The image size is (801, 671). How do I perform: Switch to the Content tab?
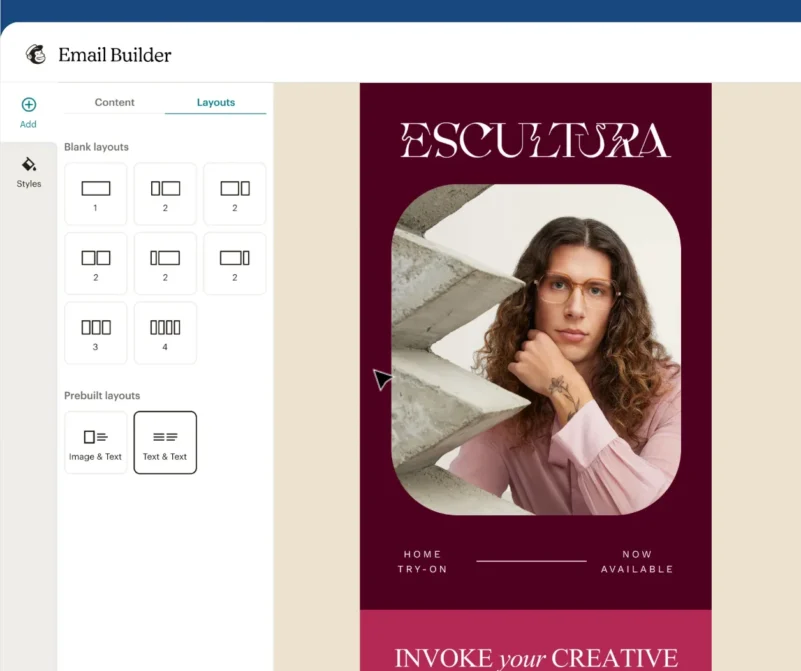(x=114, y=102)
